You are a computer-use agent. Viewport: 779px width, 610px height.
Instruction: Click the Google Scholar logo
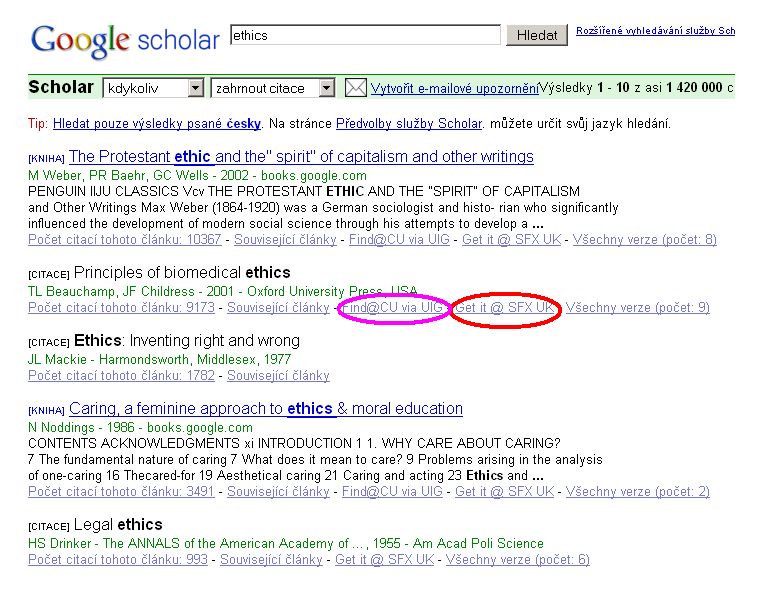pyautogui.click(x=125, y=40)
